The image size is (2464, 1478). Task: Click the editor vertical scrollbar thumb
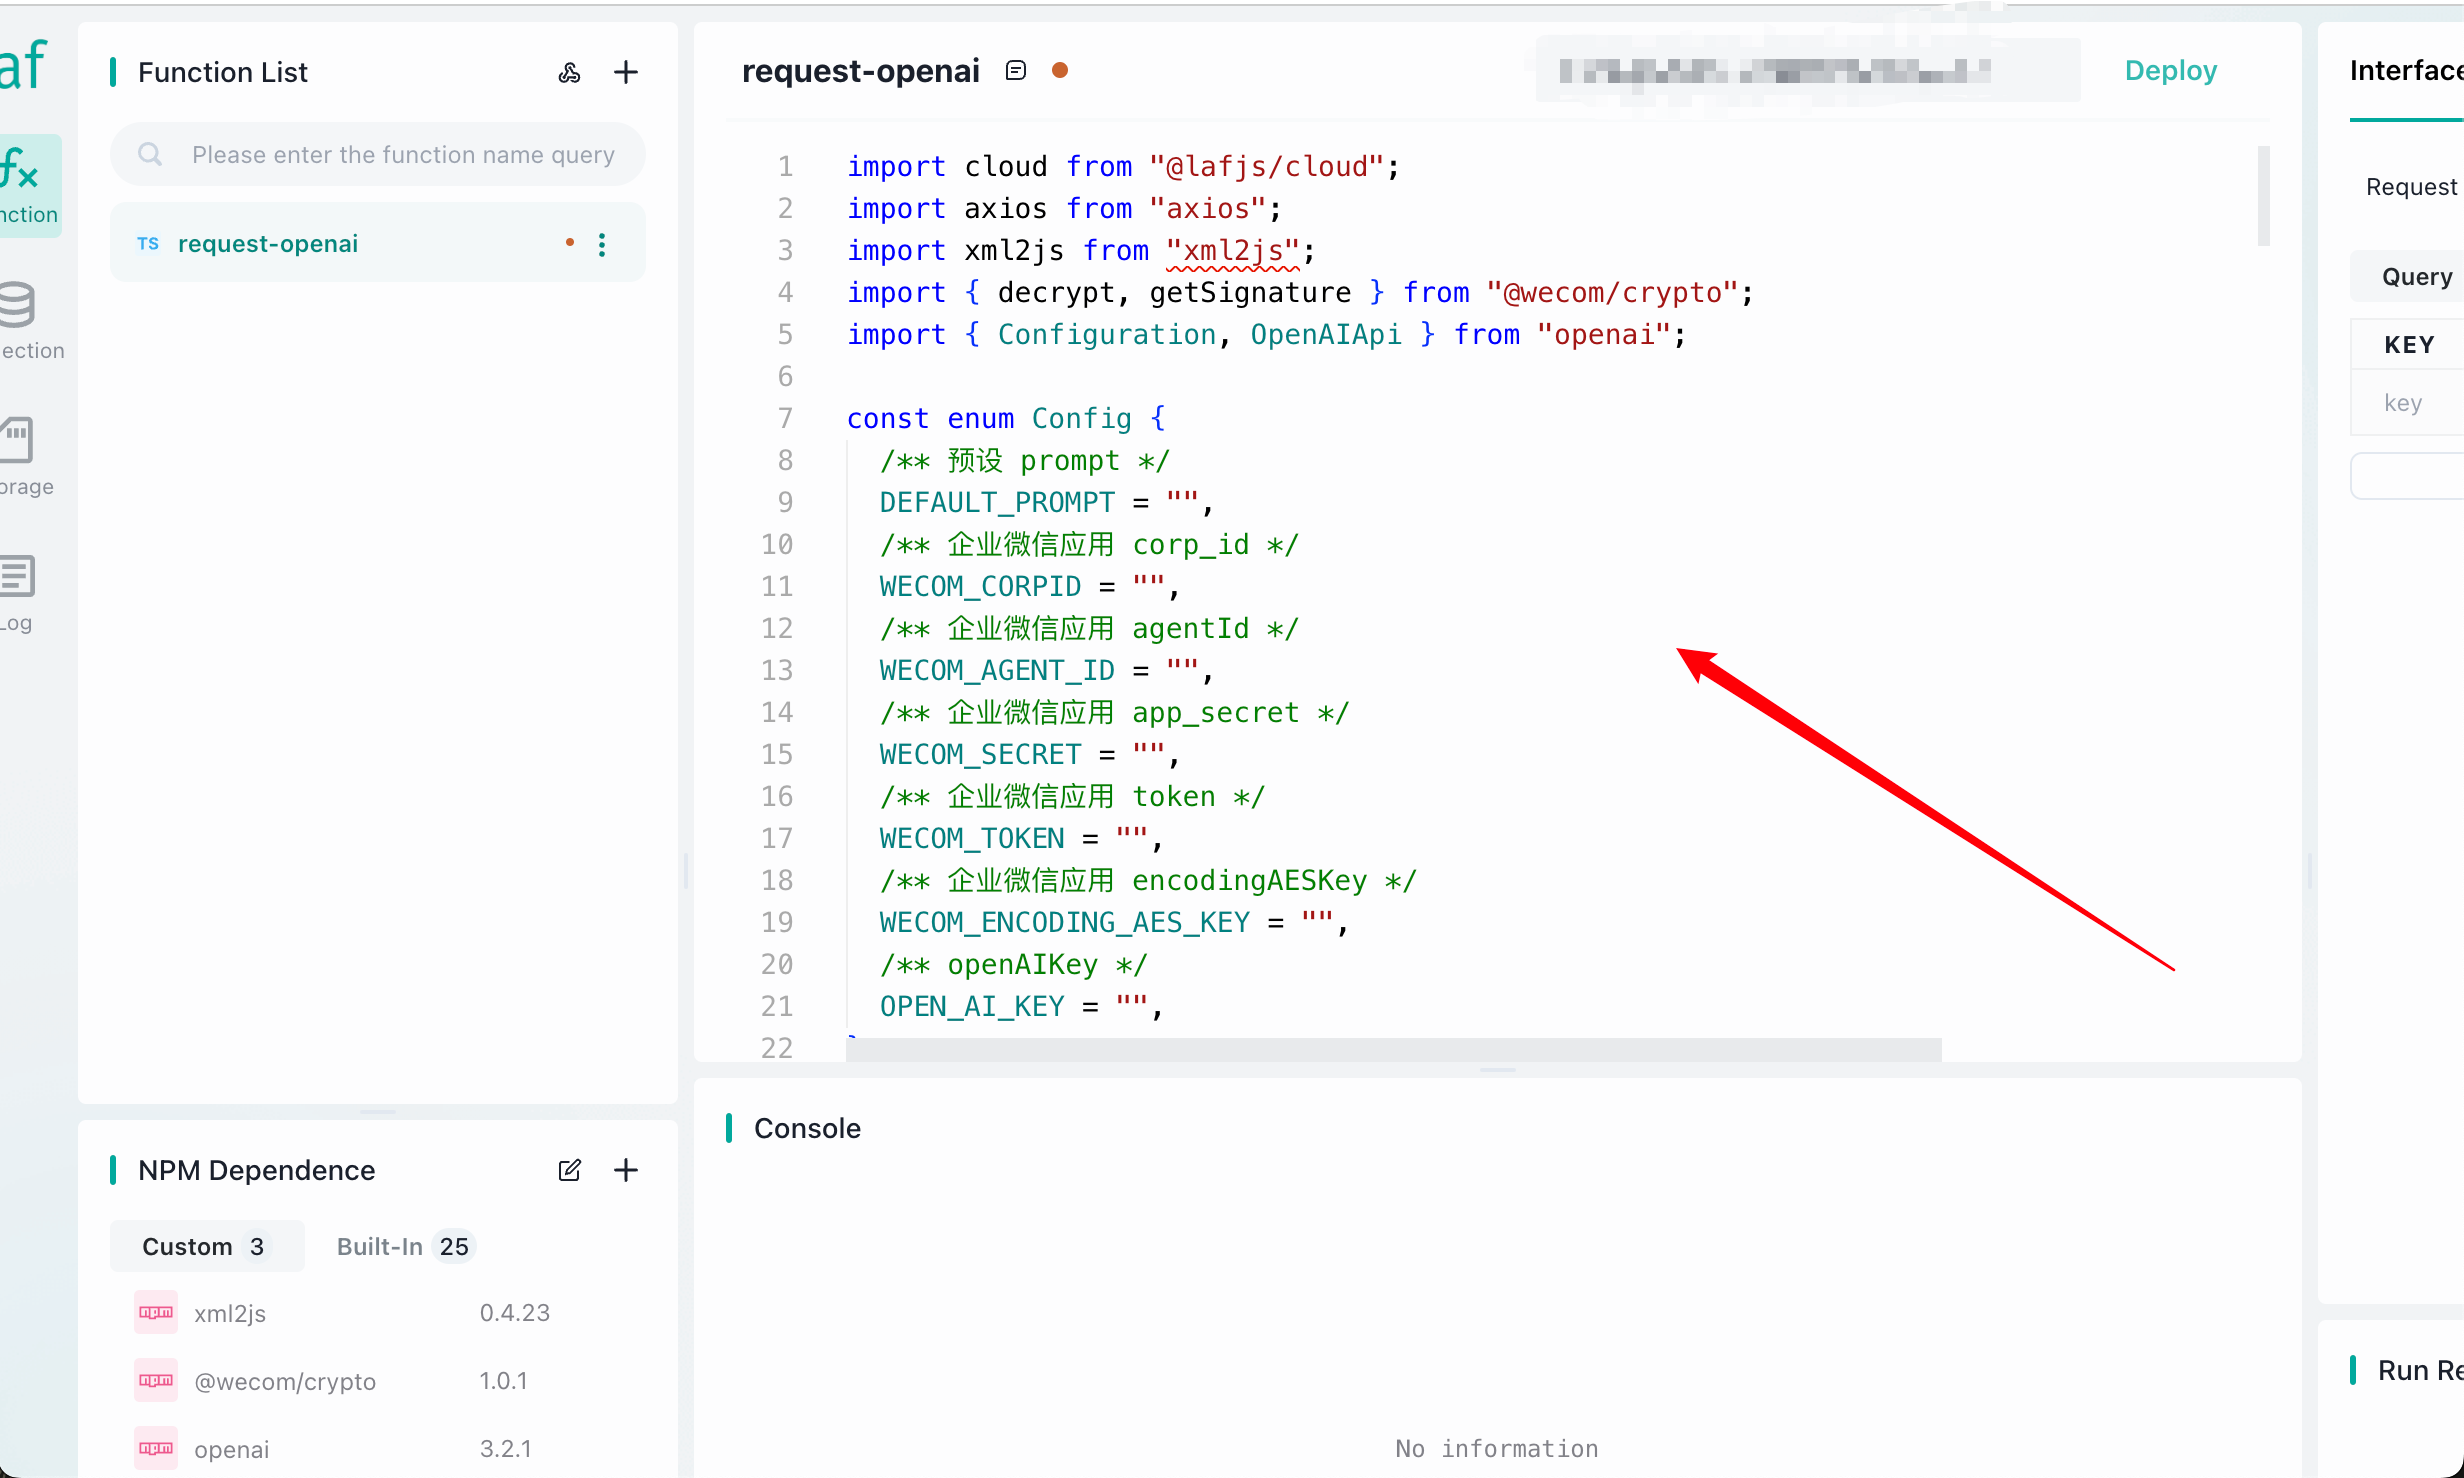[2263, 196]
